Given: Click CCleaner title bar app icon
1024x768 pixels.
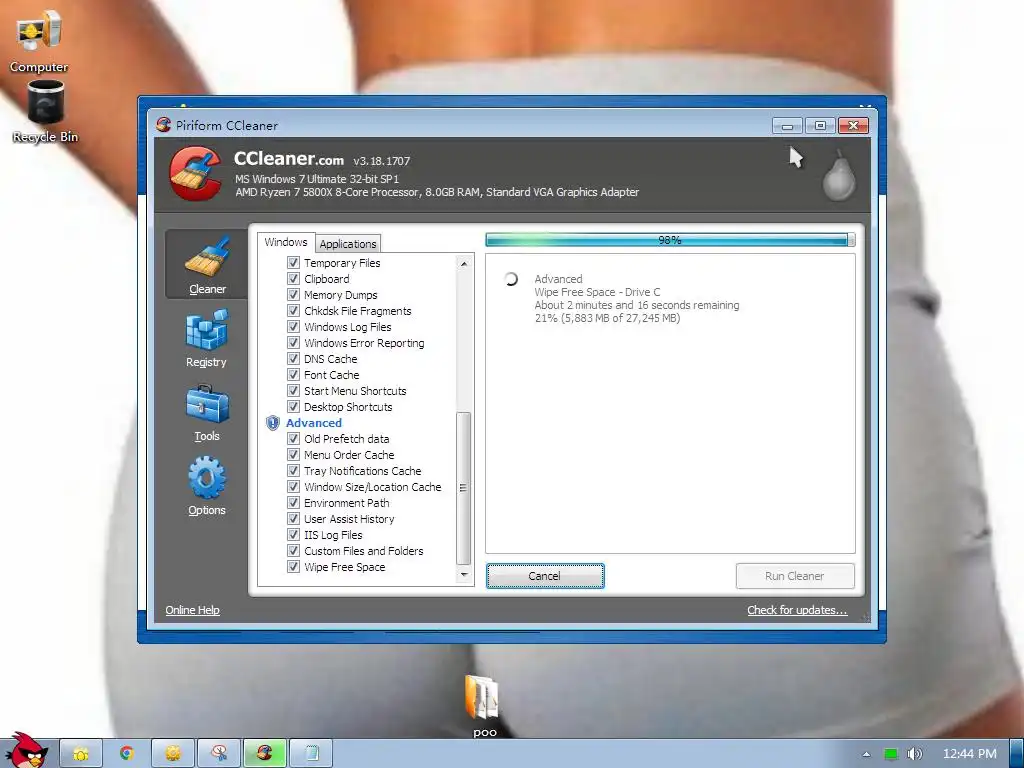Looking at the screenshot, I should (x=163, y=125).
